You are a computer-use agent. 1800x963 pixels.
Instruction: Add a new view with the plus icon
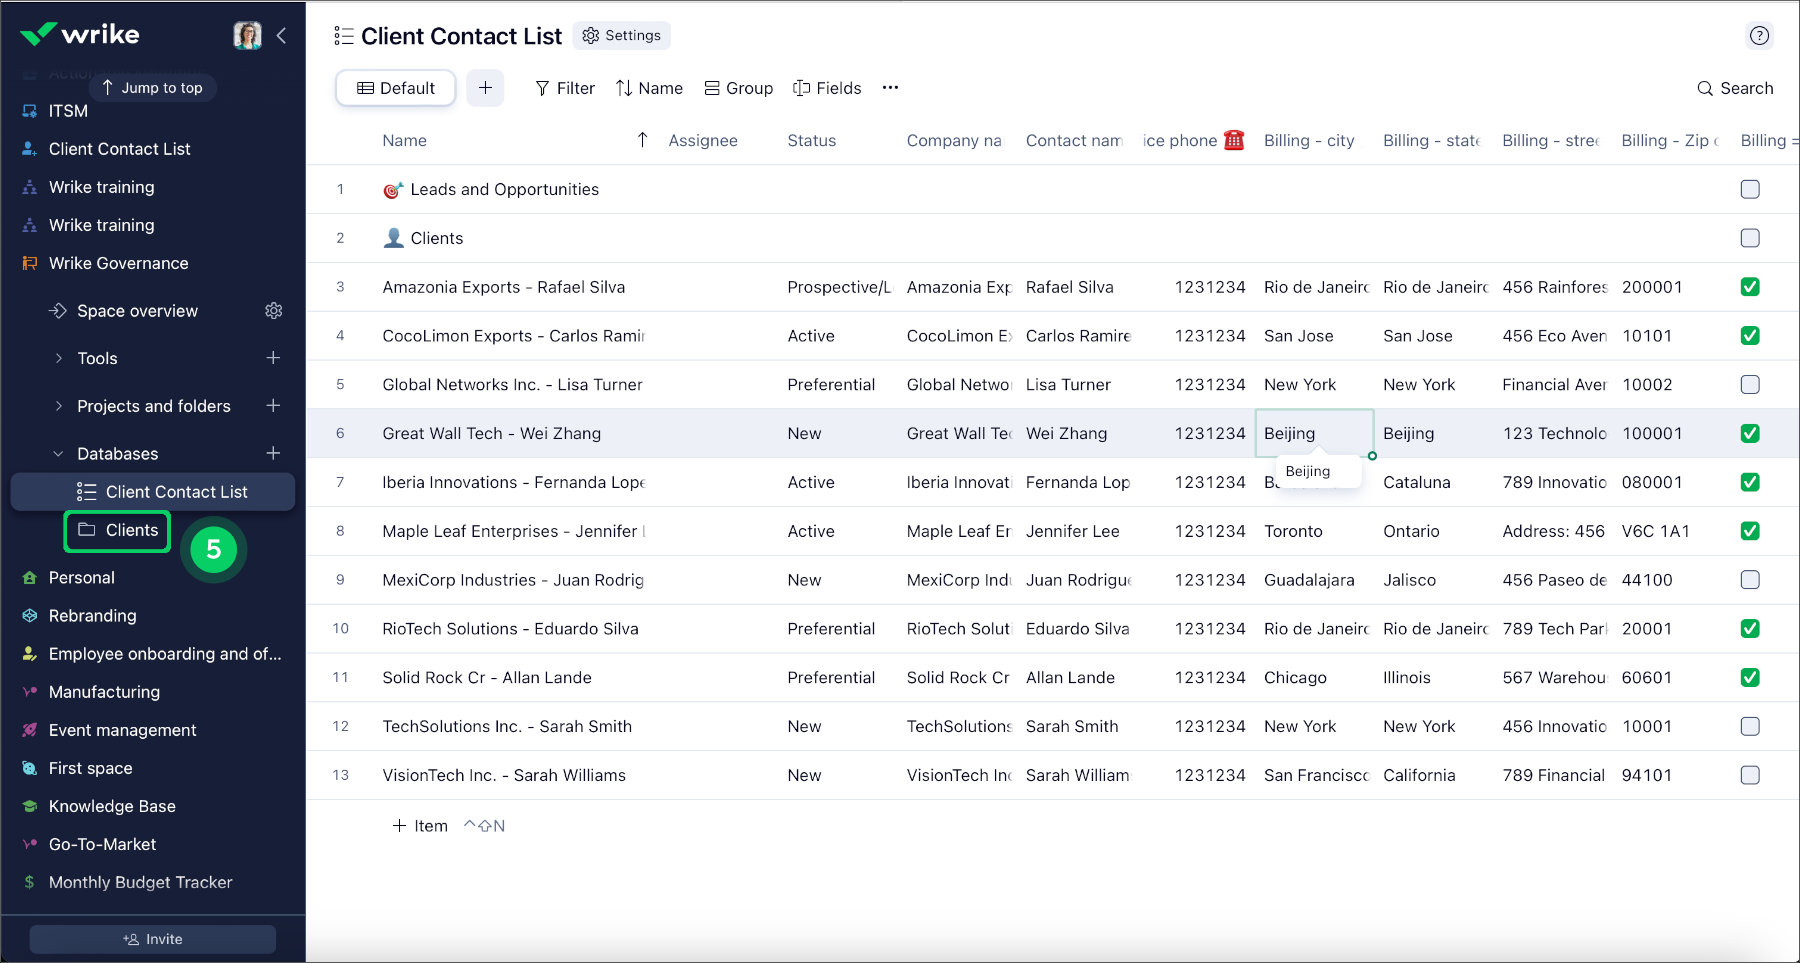point(486,88)
